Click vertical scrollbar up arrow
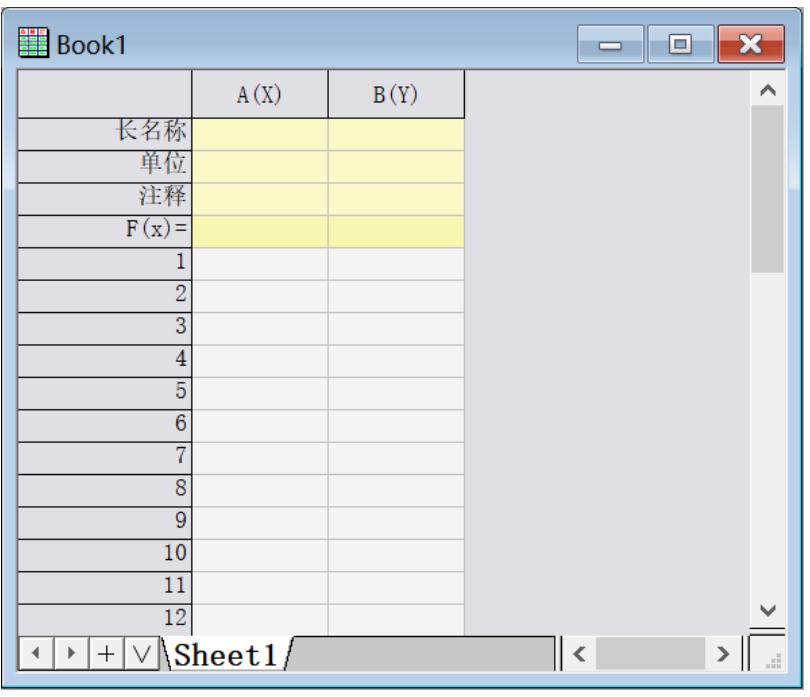 pyautogui.click(x=768, y=90)
